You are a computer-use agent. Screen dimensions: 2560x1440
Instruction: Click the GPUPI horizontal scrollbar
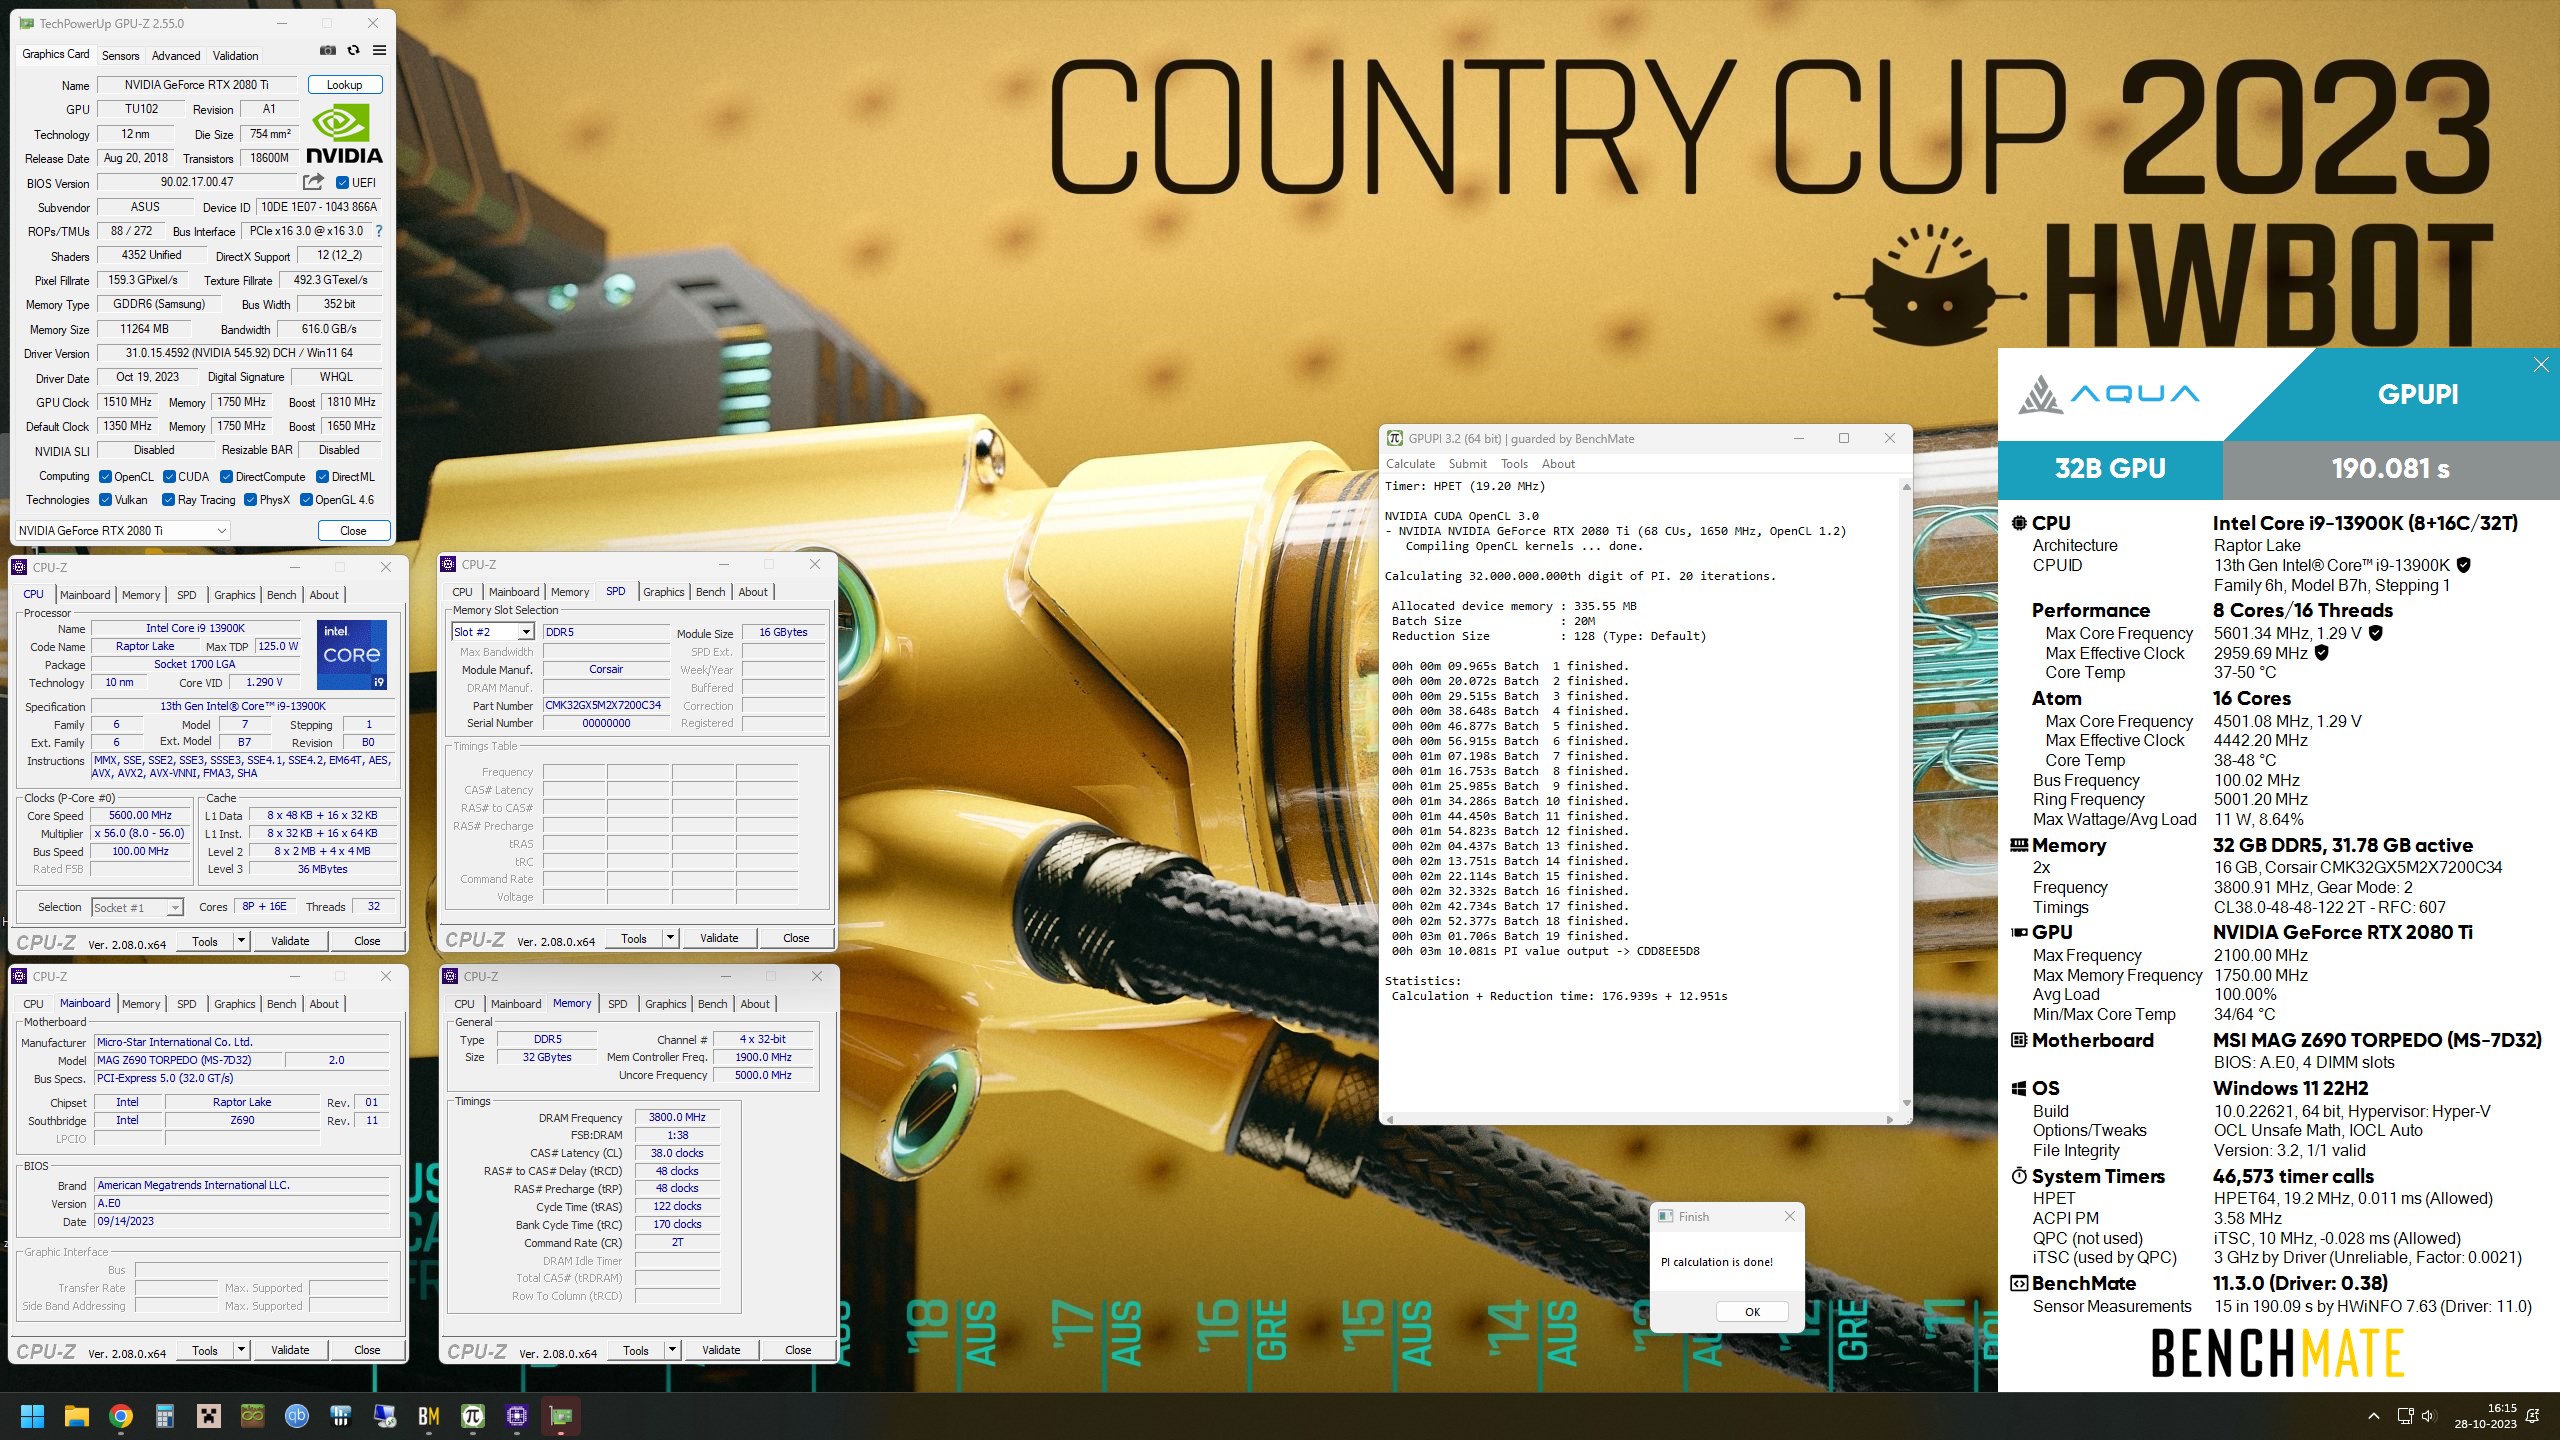1639,1119
